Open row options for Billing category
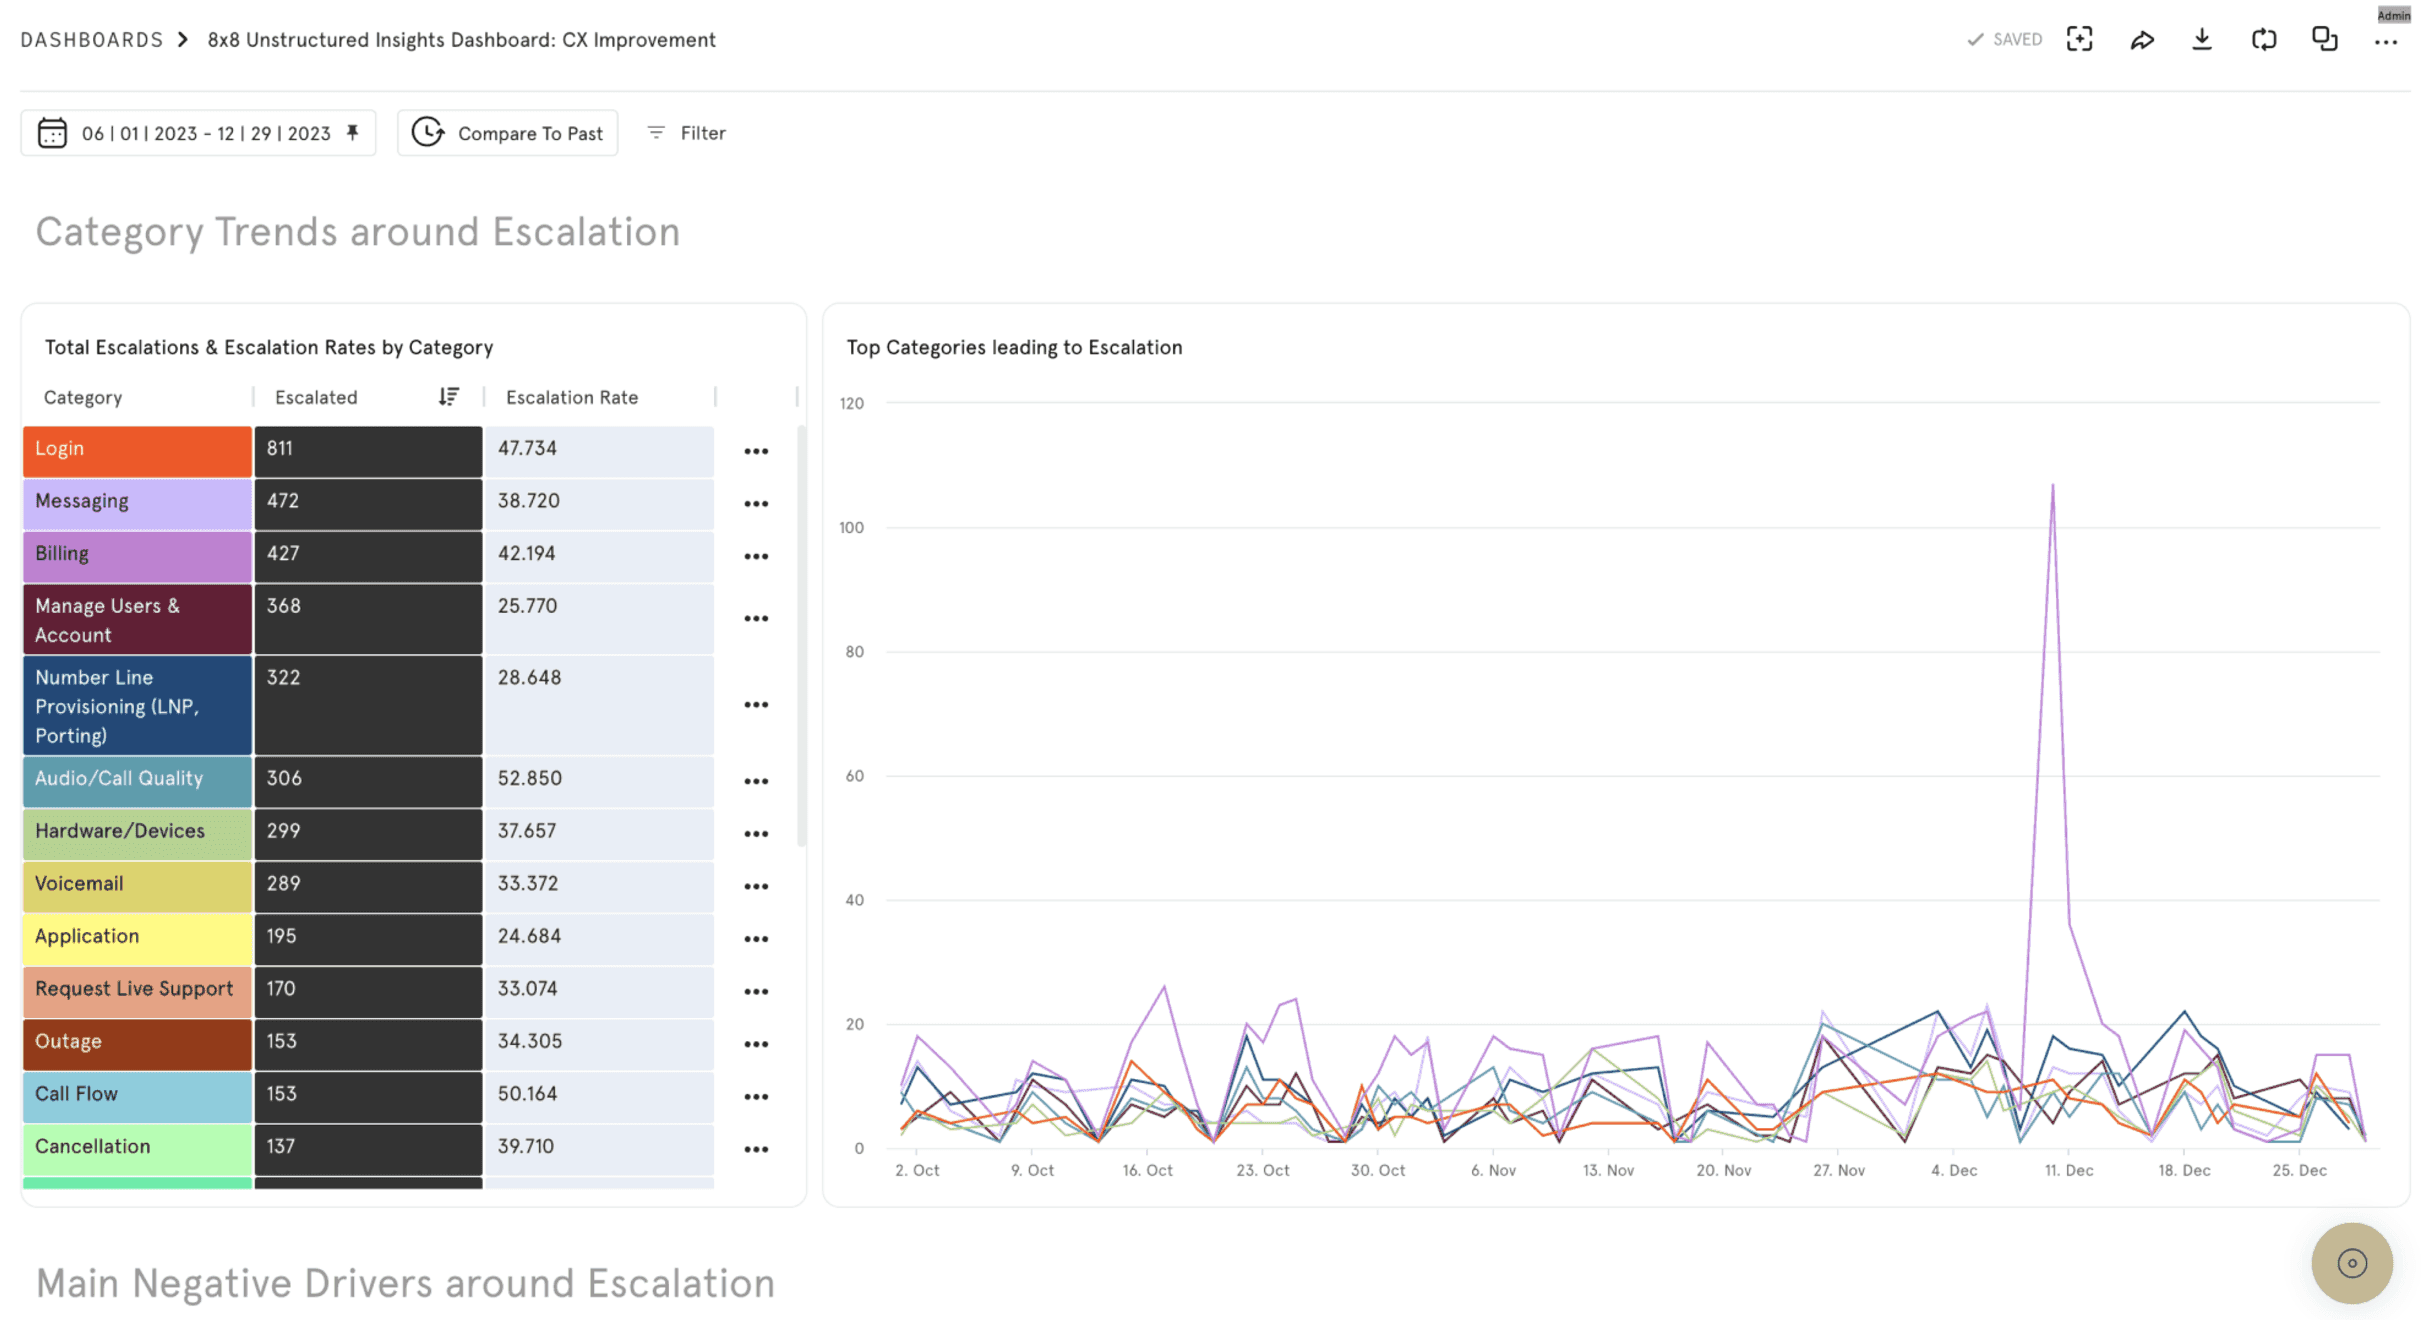Image resolution: width=2424 pixels, height=1320 pixels. click(756, 557)
